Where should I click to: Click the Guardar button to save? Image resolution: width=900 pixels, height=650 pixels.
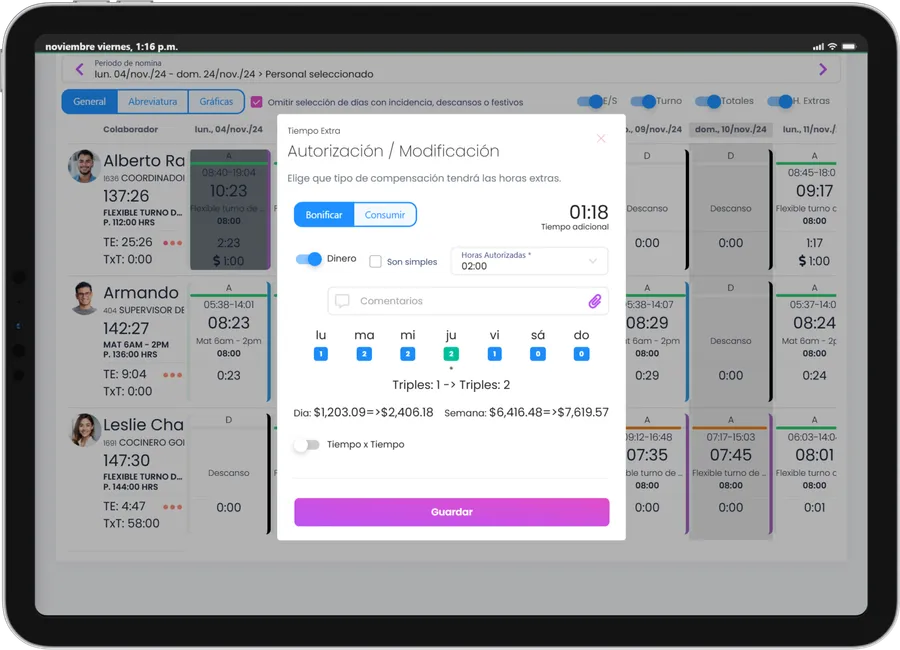pyautogui.click(x=451, y=511)
